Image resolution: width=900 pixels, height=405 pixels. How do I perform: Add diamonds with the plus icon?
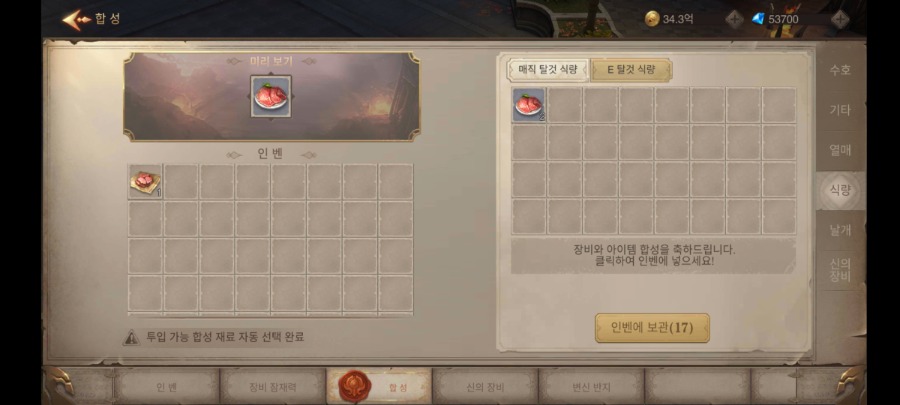pyautogui.click(x=840, y=19)
